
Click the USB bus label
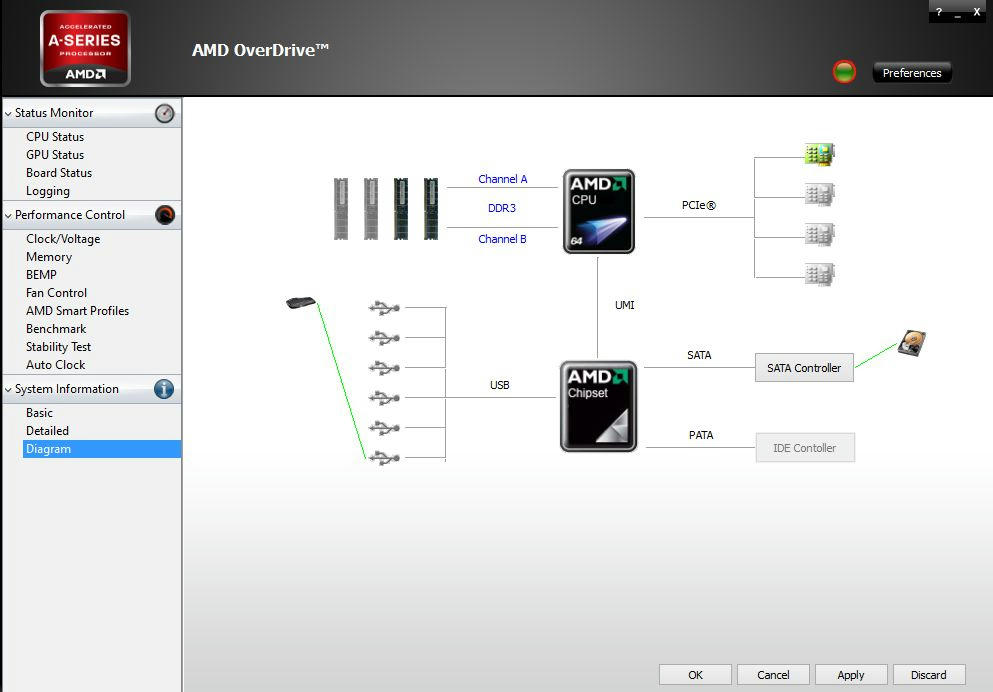click(500, 385)
